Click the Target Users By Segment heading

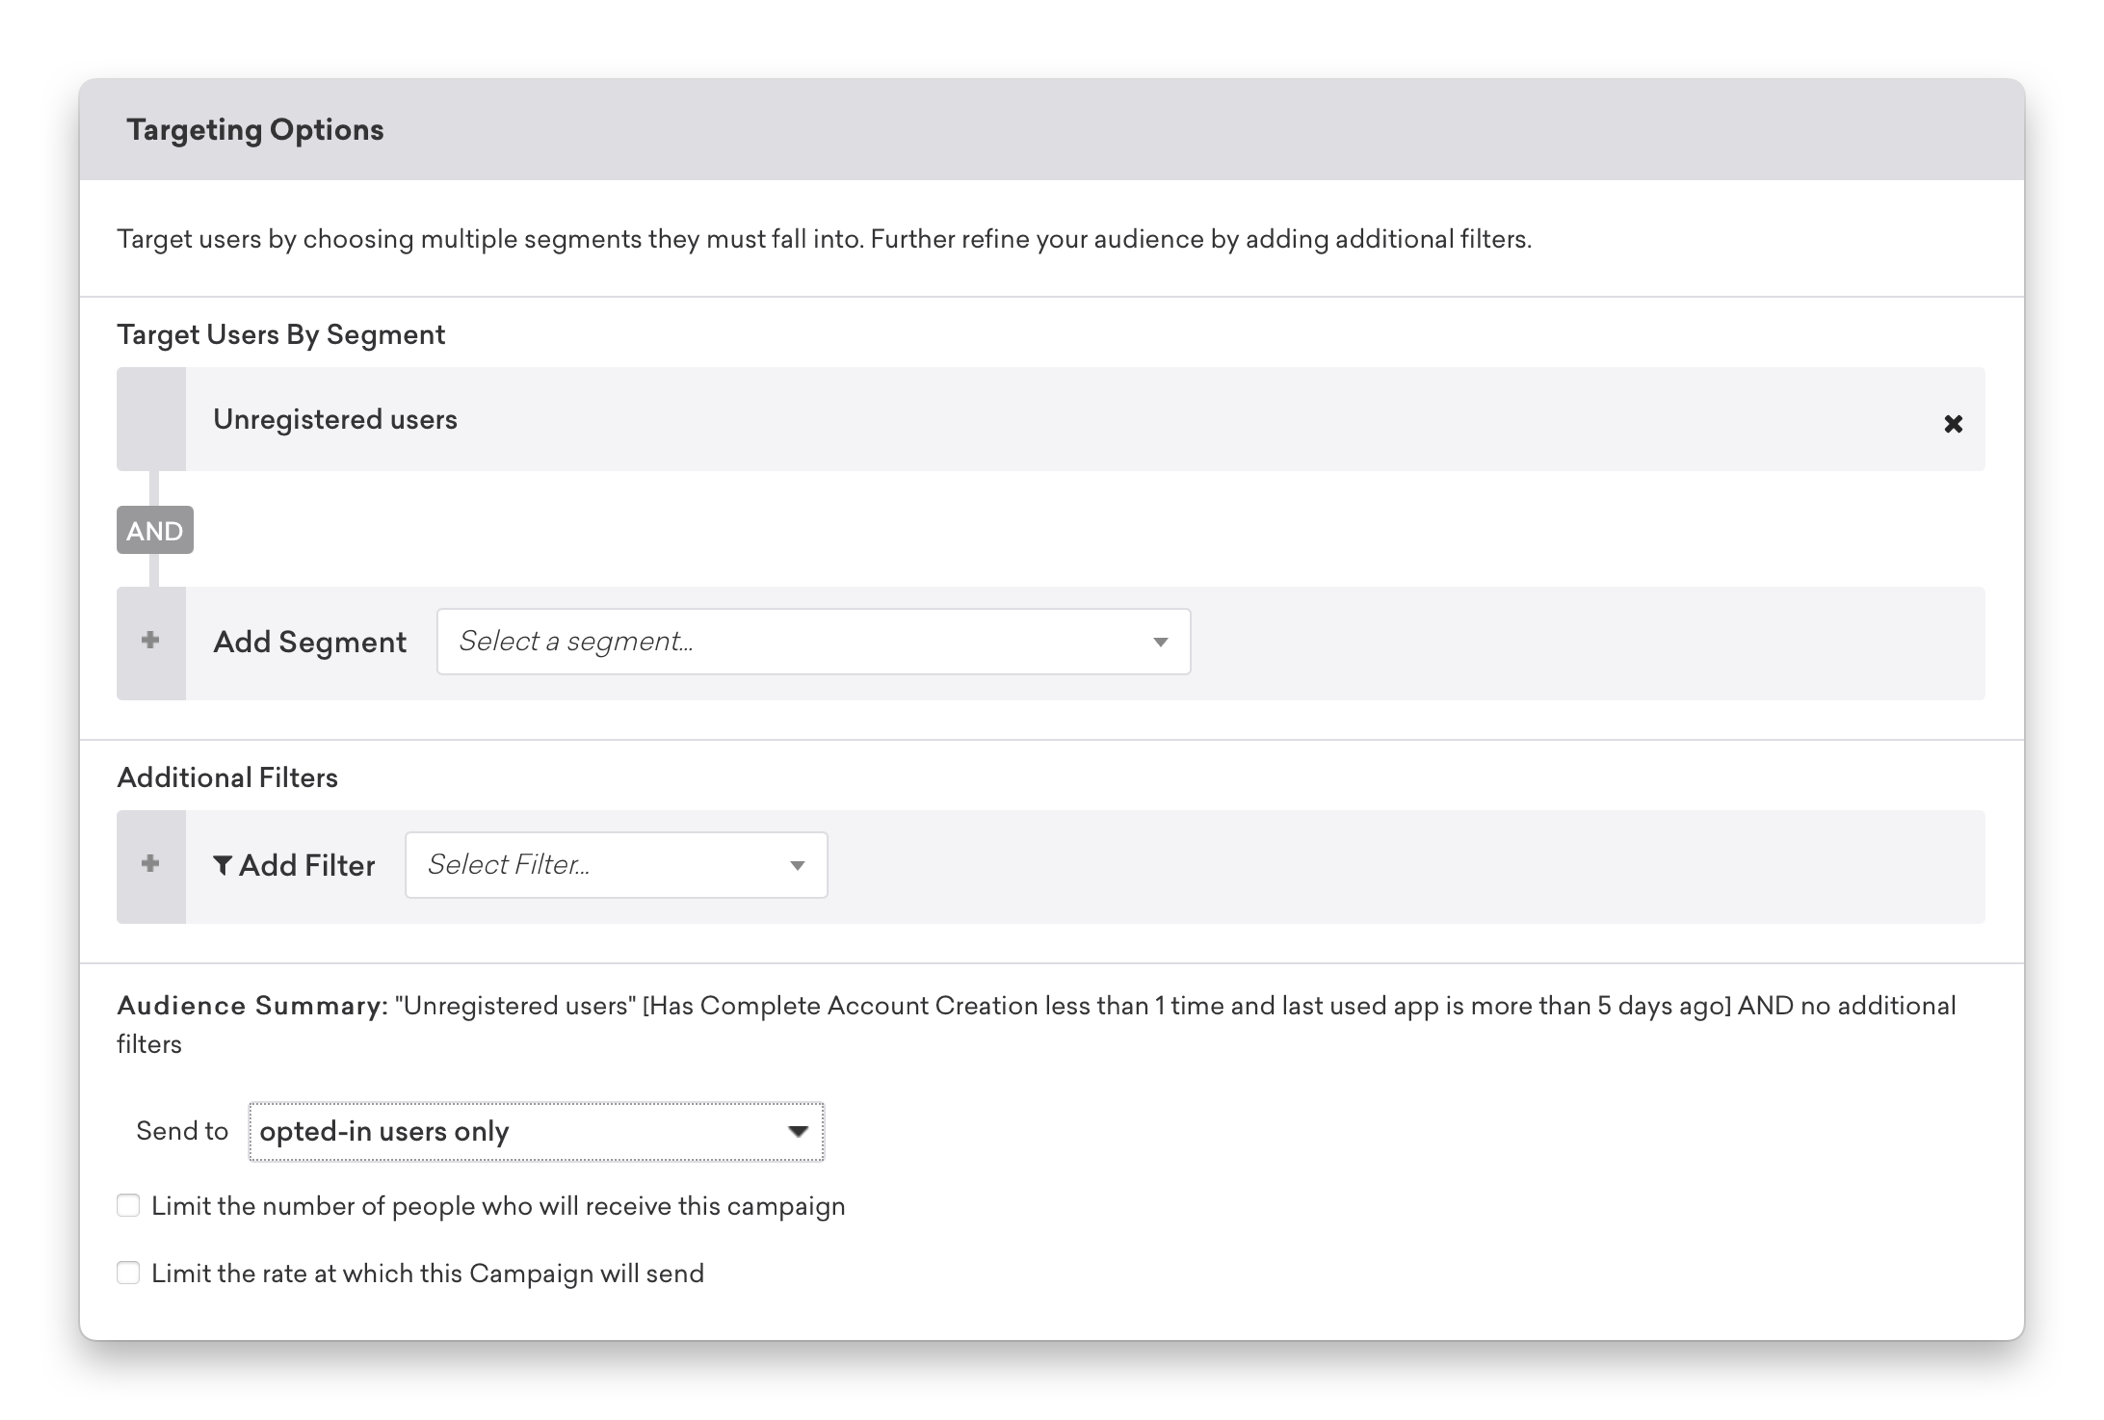[x=281, y=335]
